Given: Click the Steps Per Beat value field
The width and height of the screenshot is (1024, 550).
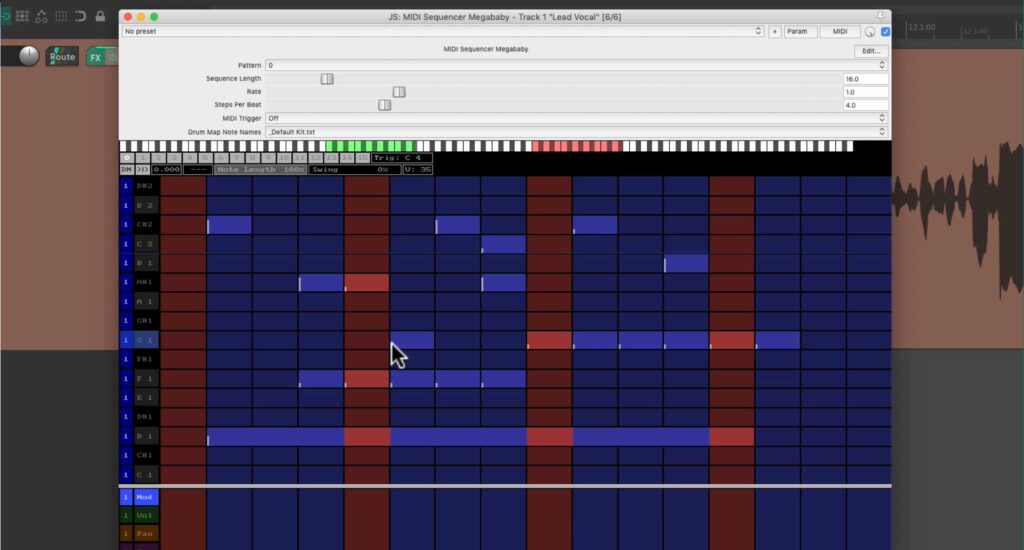Looking at the screenshot, I should coord(865,105).
